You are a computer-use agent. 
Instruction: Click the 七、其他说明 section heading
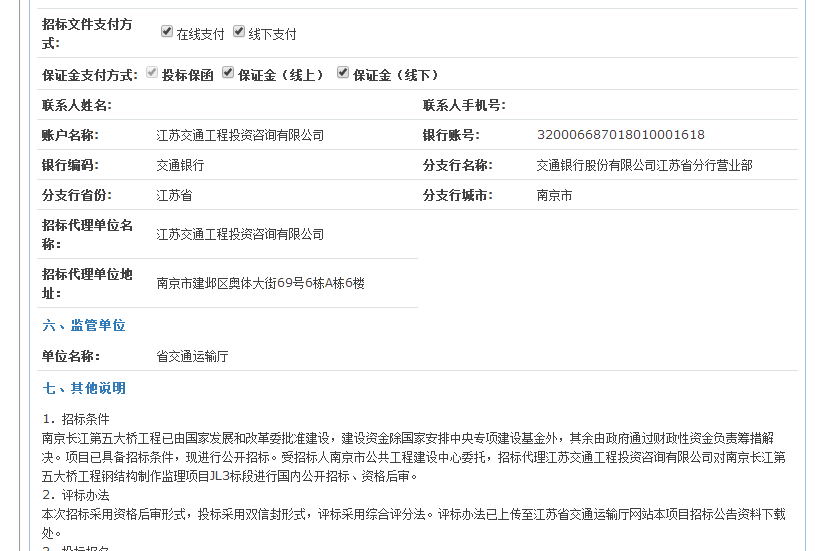tap(84, 388)
